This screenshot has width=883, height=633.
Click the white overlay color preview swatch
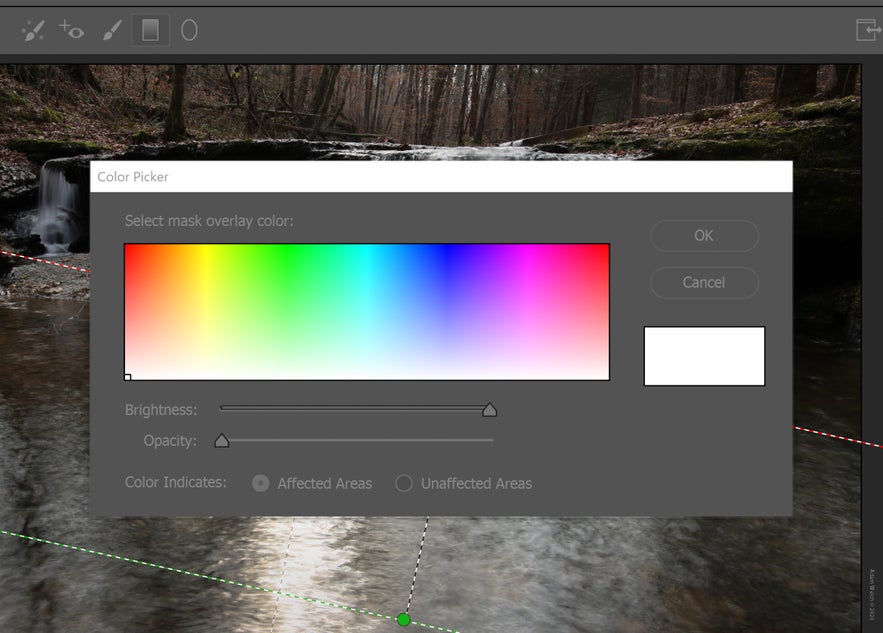704,355
